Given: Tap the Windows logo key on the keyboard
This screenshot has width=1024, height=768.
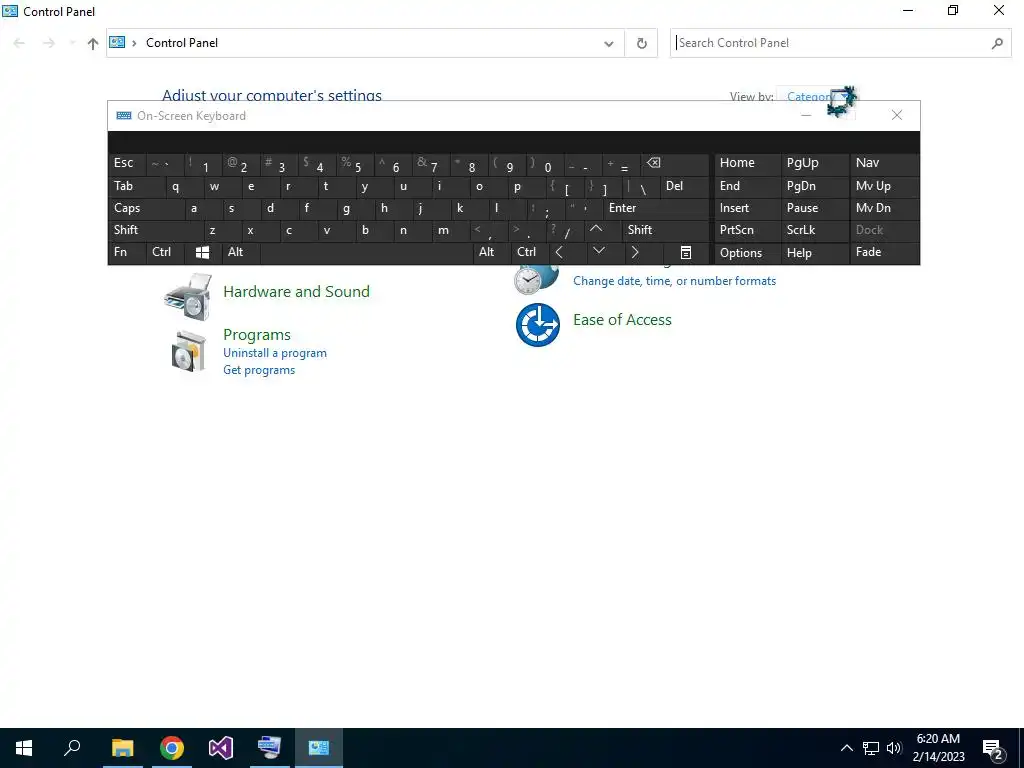Looking at the screenshot, I should [x=202, y=252].
